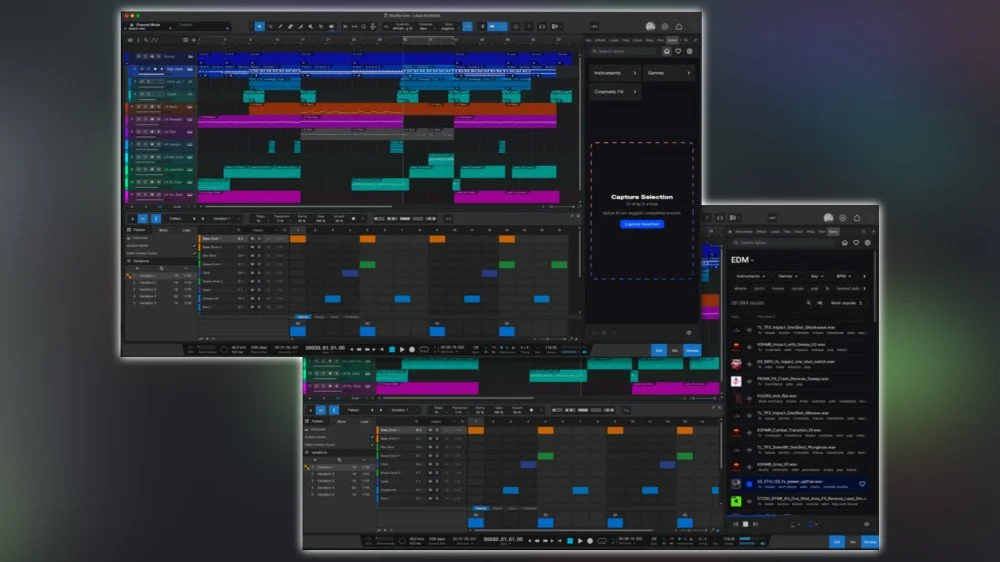Click Play in the bottom window transport
Viewport: 1000px width, 562px height.
(580, 540)
